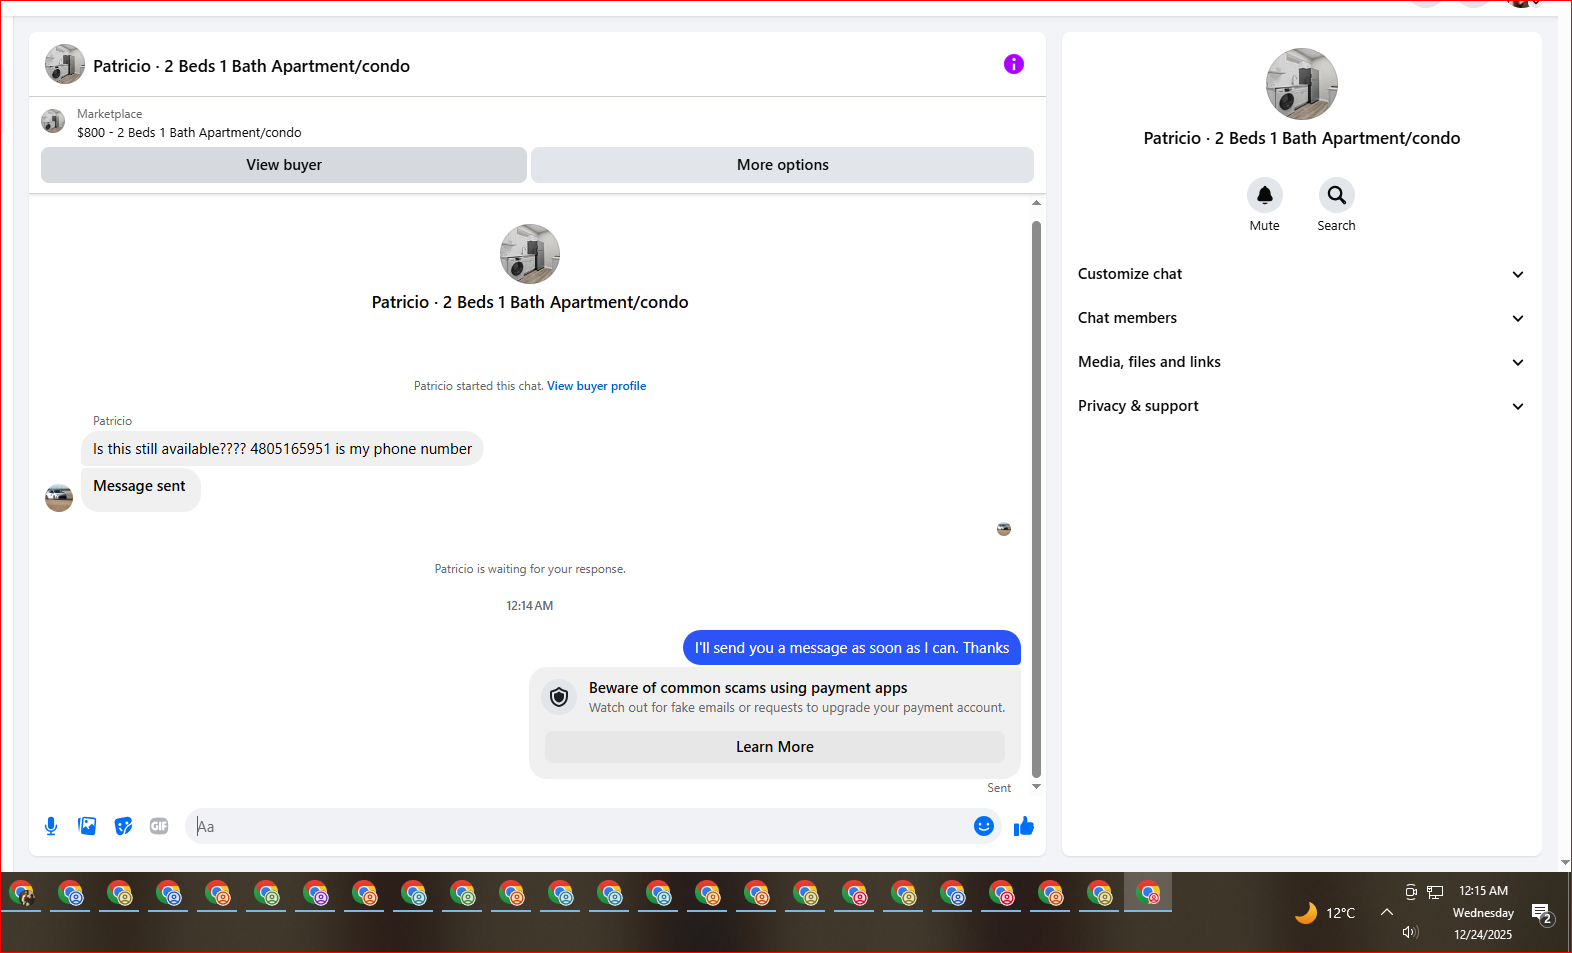Click the blue "I'll send you a message" bubble

coord(852,648)
